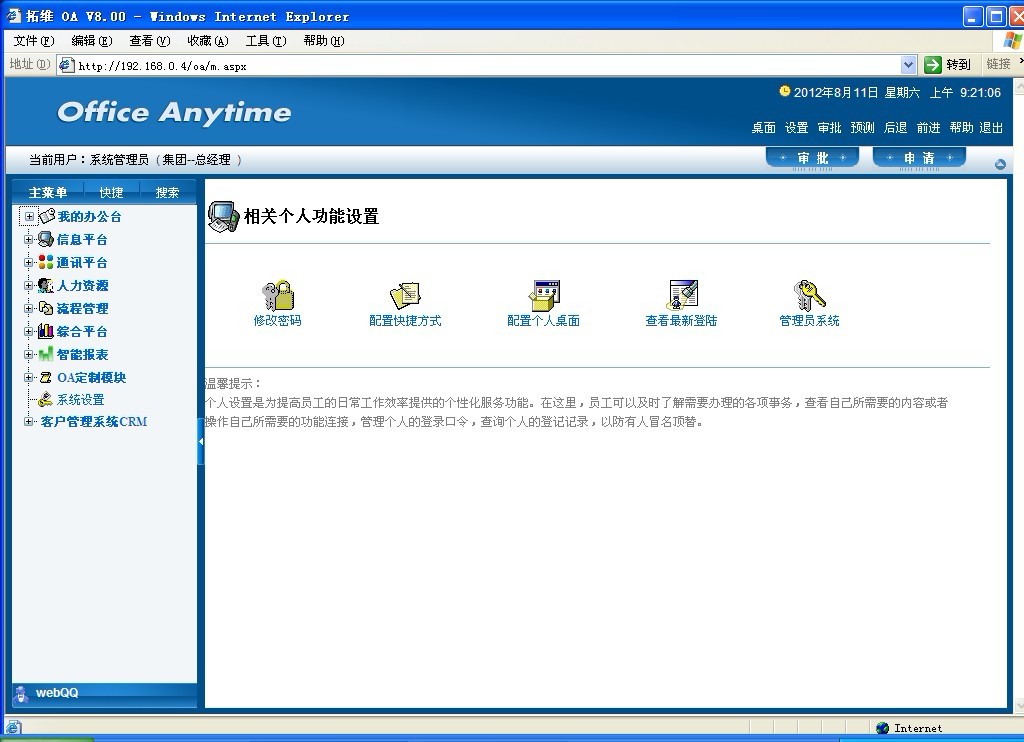
Task: Open the 配置个人桌面 icon
Action: point(544,295)
